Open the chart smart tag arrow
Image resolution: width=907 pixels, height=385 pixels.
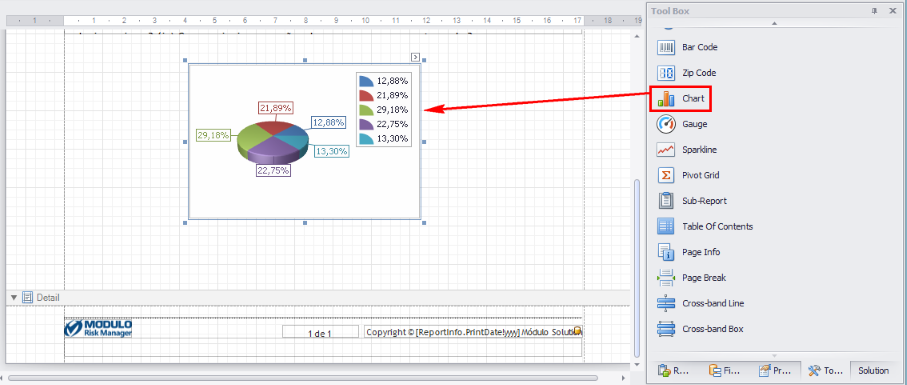pos(415,56)
